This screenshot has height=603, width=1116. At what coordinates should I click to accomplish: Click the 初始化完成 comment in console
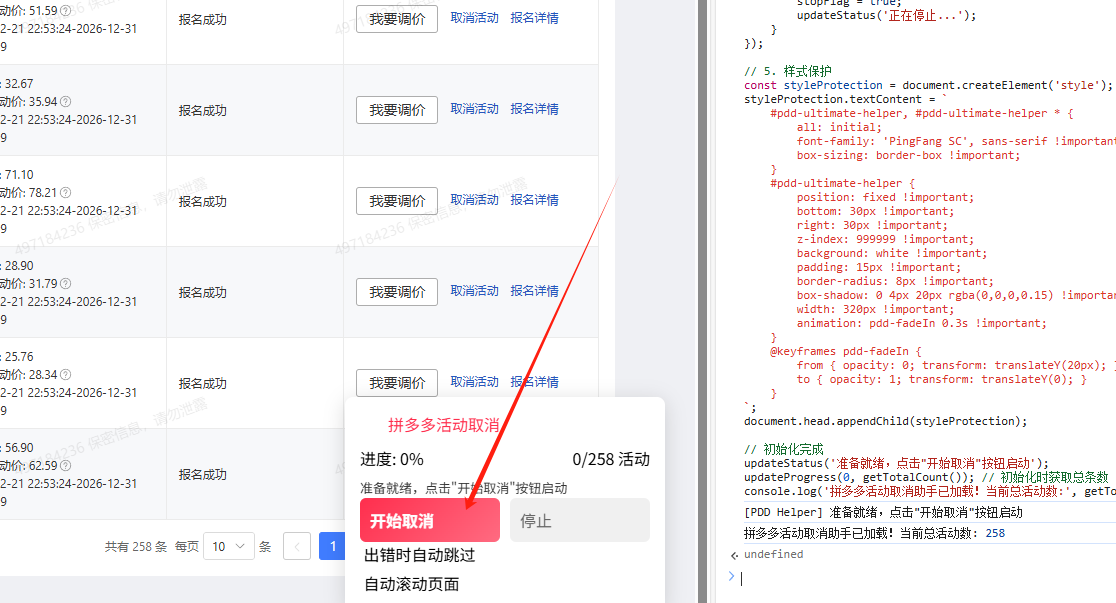click(784, 449)
